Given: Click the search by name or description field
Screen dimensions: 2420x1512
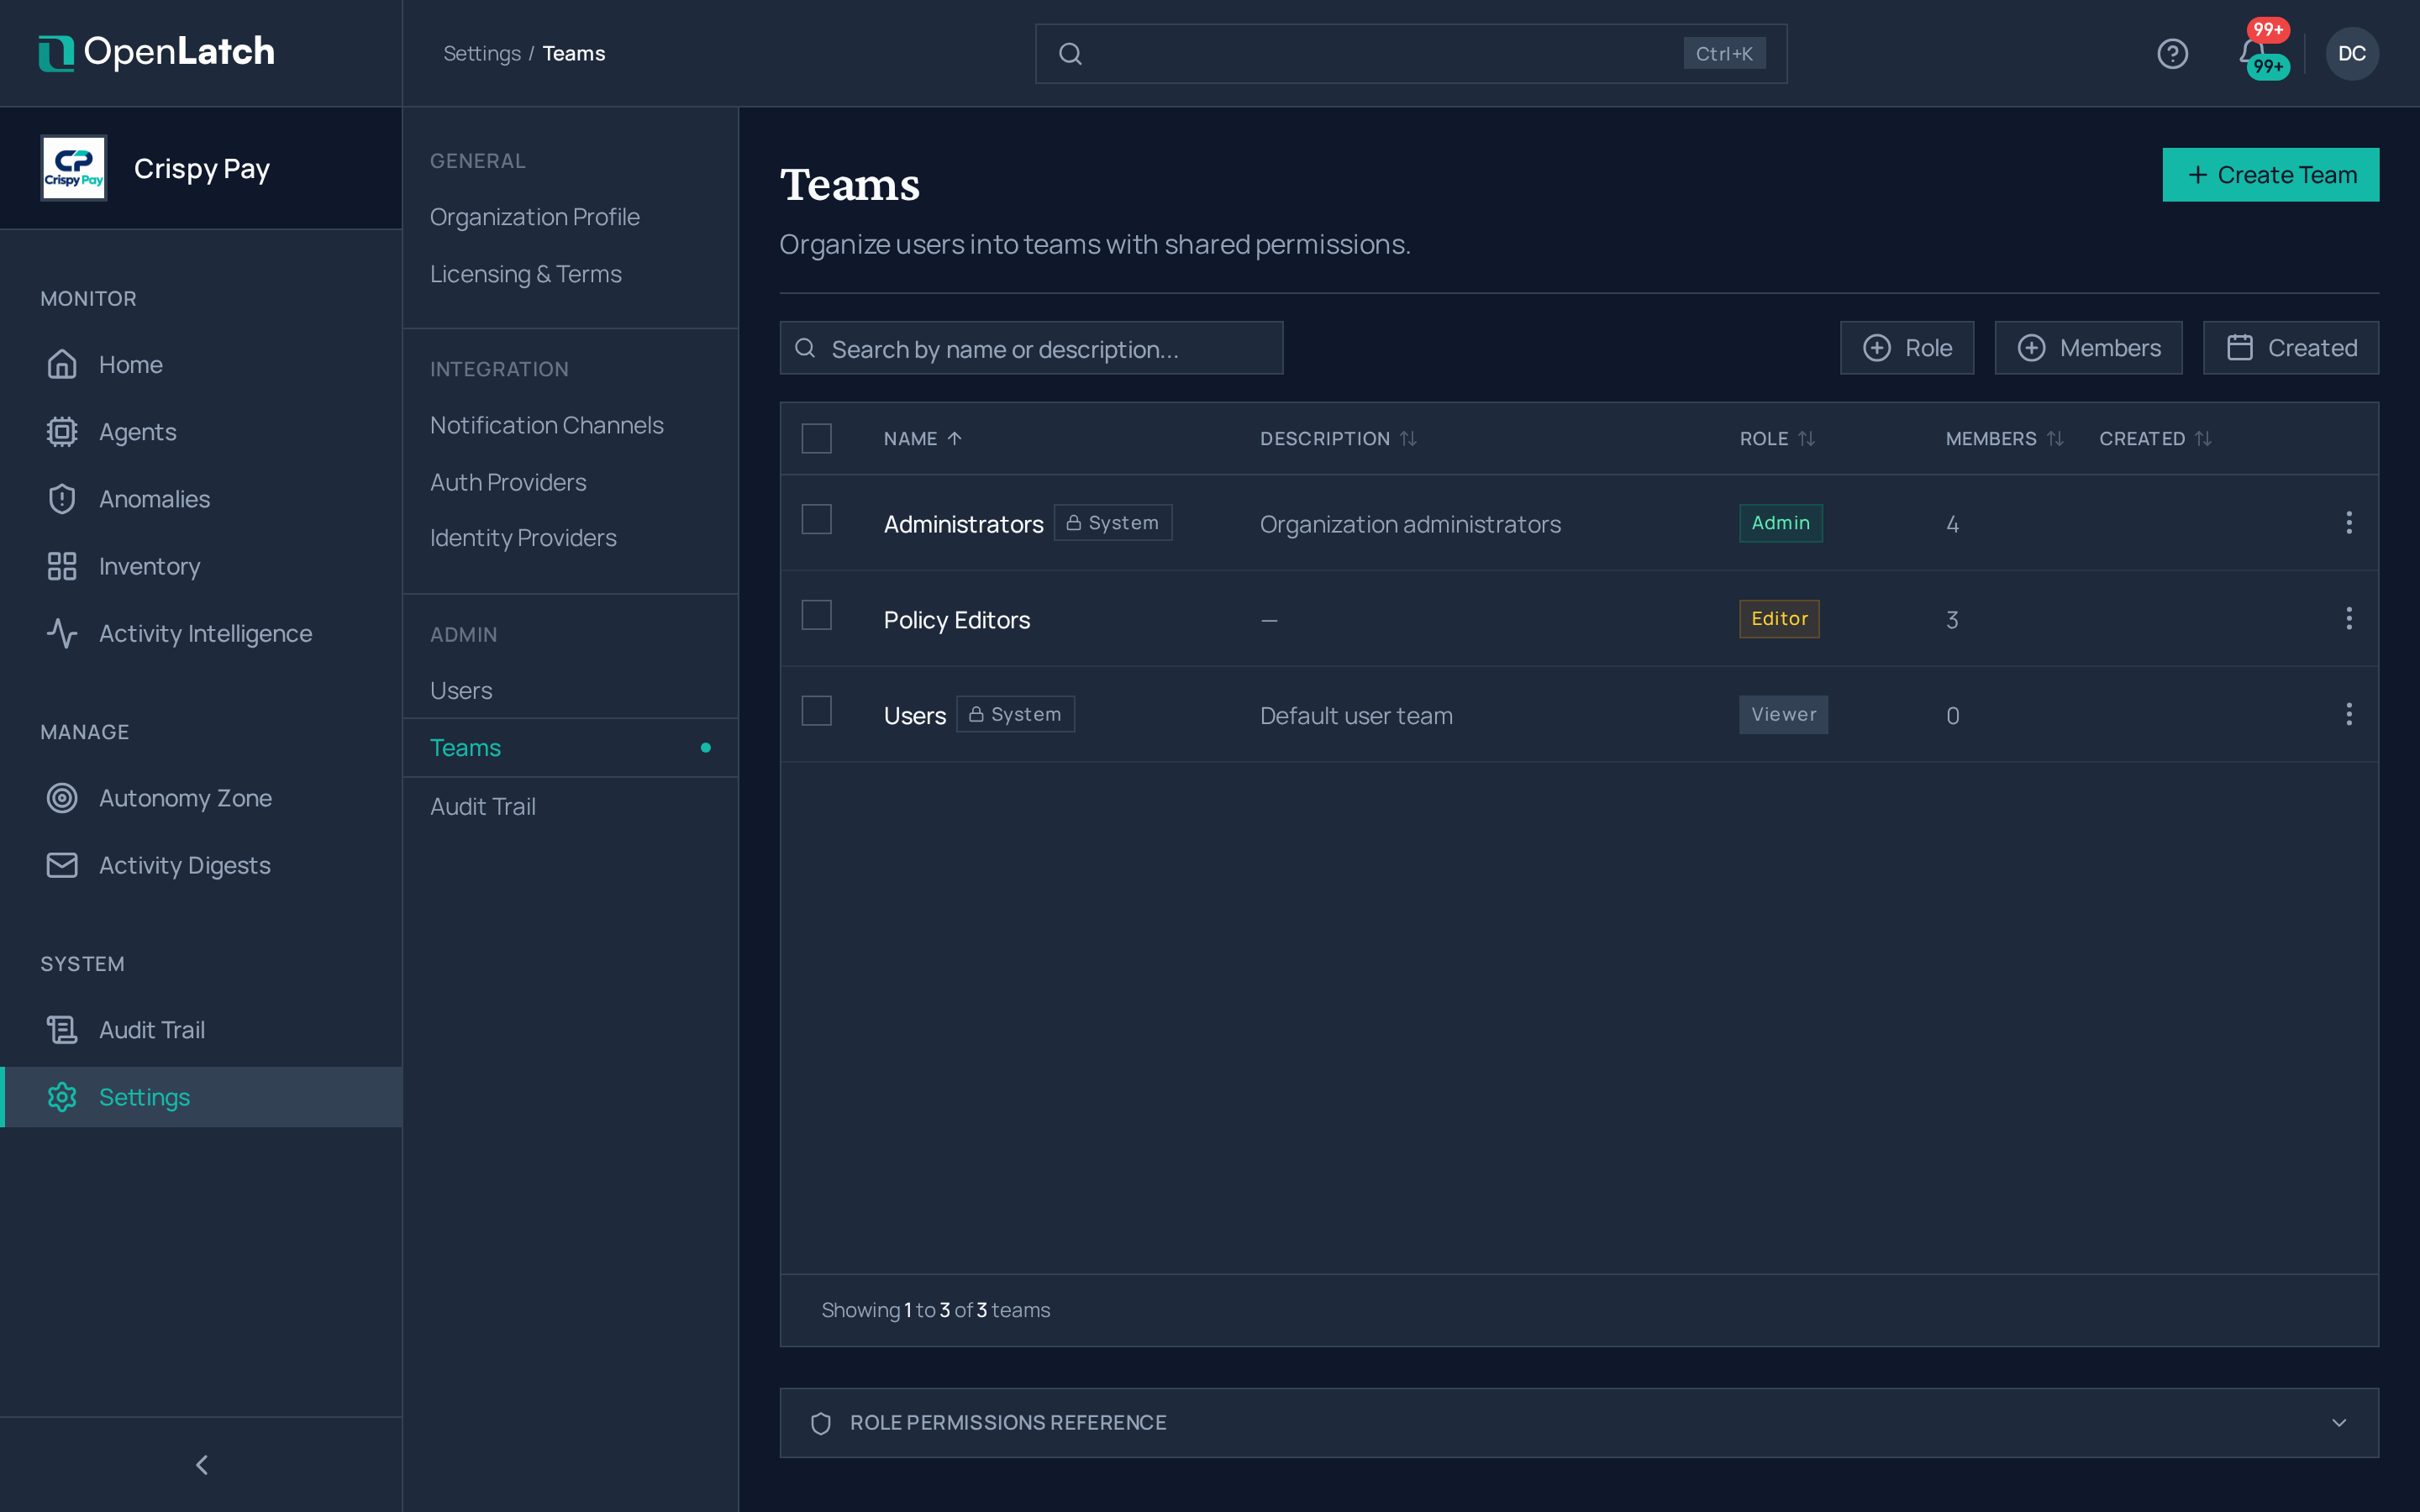Looking at the screenshot, I should coord(1031,348).
